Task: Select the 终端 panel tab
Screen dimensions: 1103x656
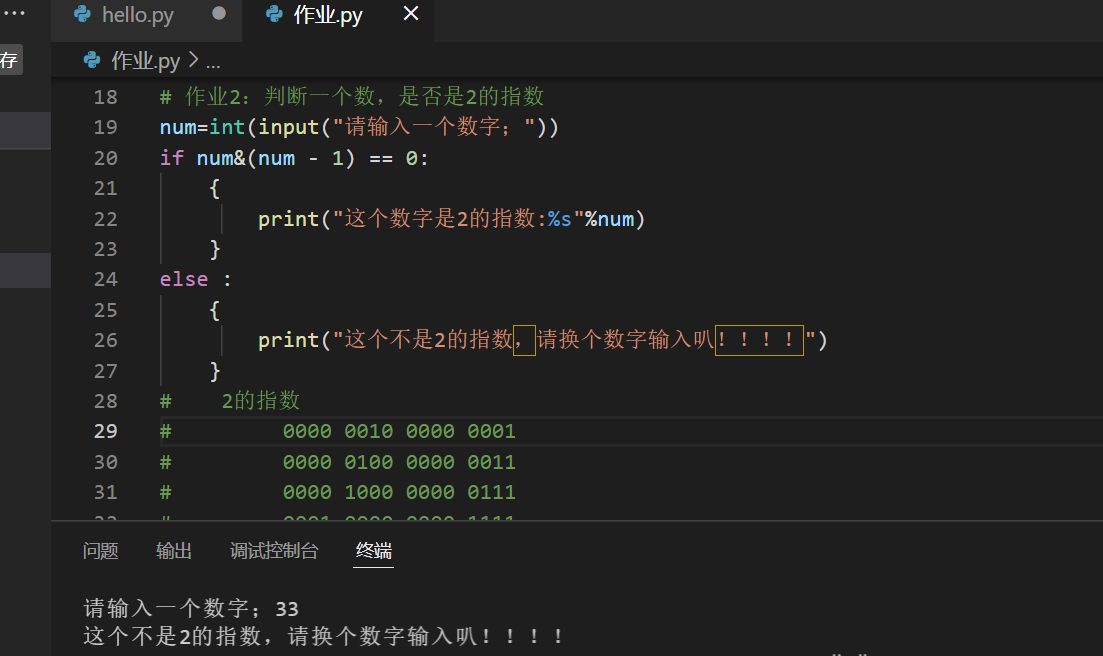Action: tap(374, 551)
